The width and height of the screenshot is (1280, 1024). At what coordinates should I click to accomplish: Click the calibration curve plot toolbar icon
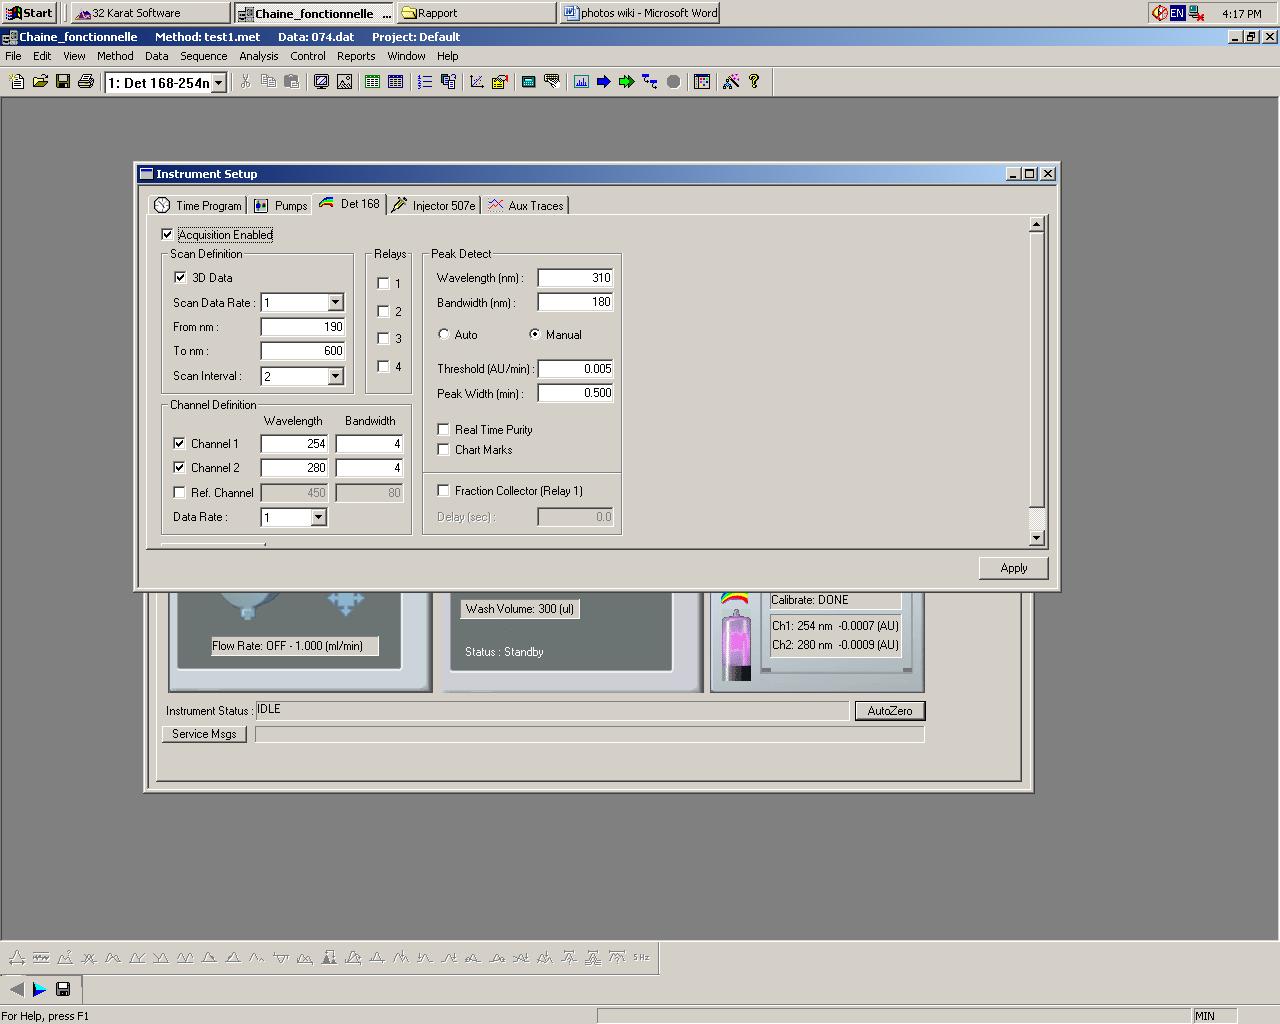point(477,82)
